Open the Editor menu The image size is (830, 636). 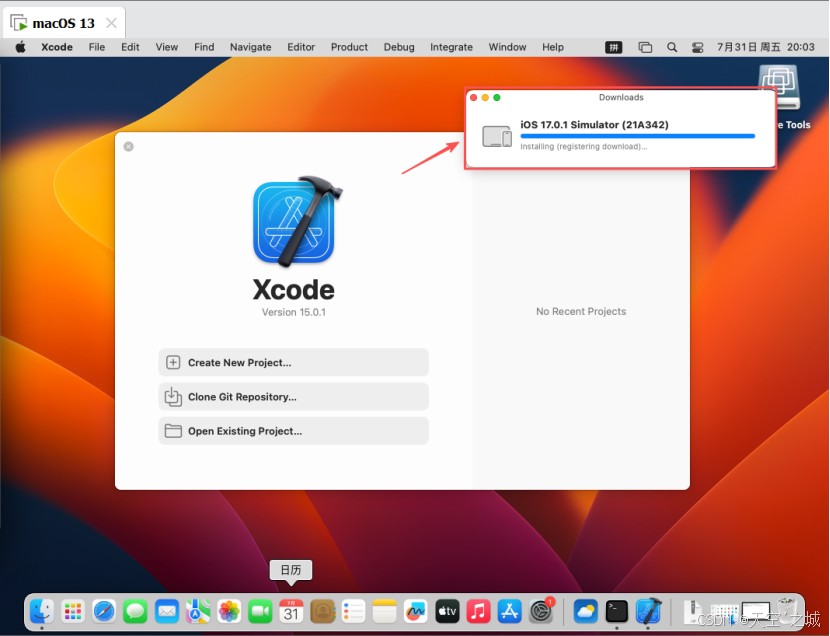301,47
